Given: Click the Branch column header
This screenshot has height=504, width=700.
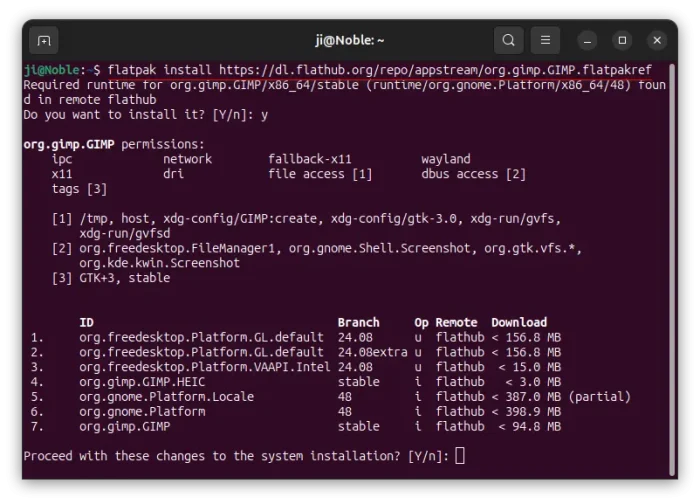Looking at the screenshot, I should tap(358, 322).
